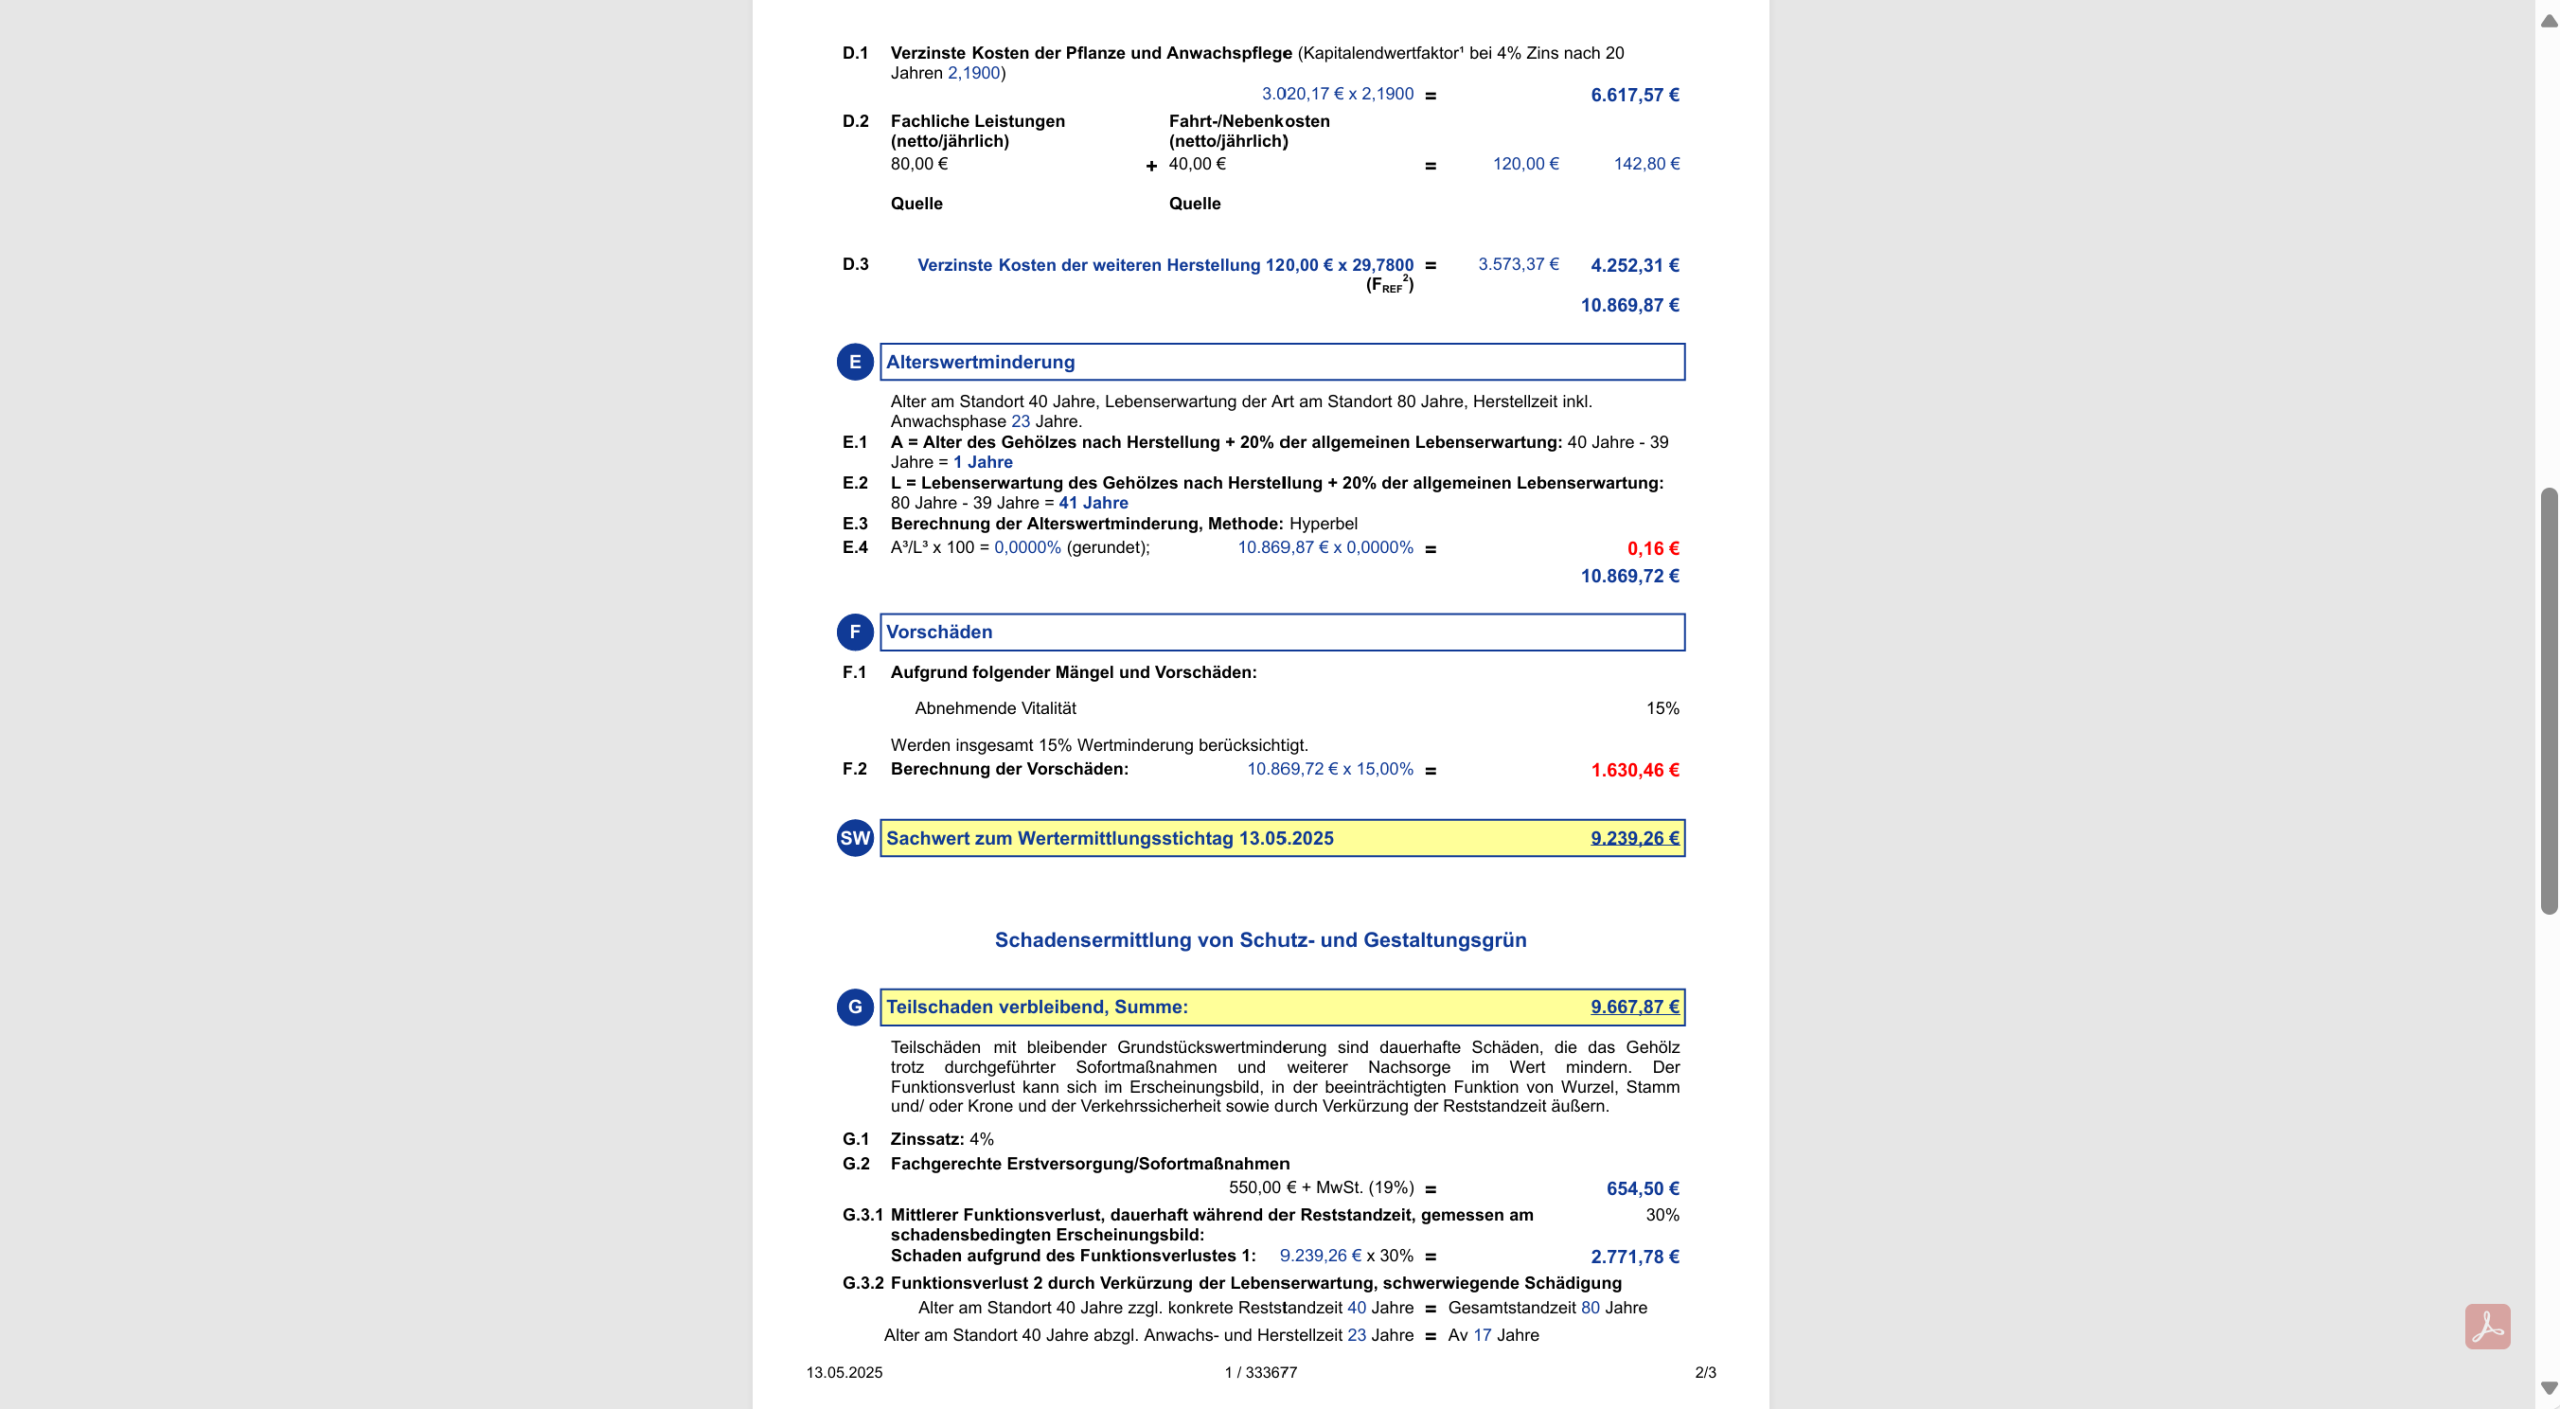Click the blue 120,00 € value in D.2
This screenshot has height=1409, width=2560.
(1526, 164)
